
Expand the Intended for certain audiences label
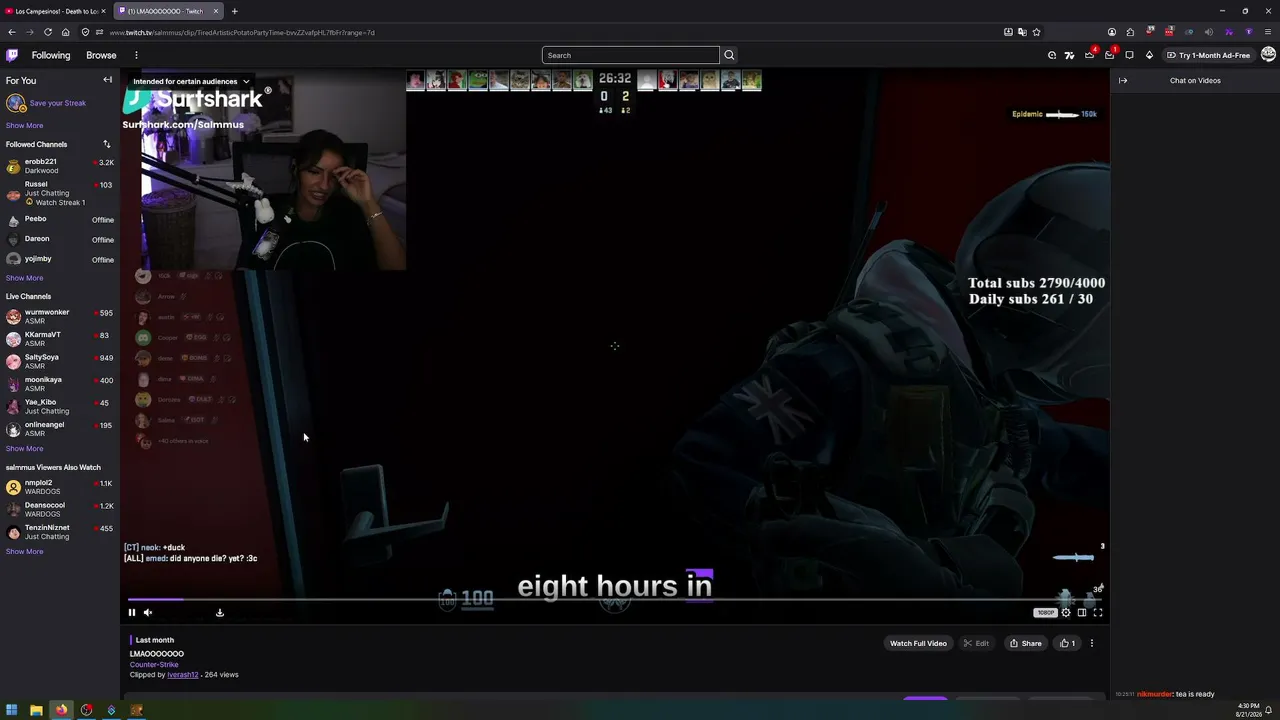pos(191,81)
